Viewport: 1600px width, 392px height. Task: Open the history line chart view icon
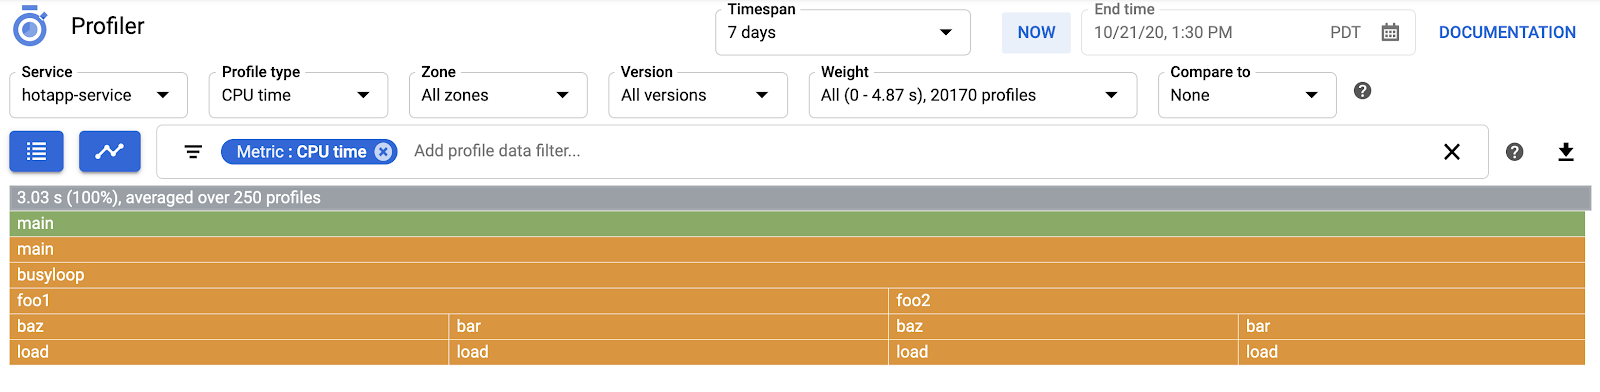110,151
